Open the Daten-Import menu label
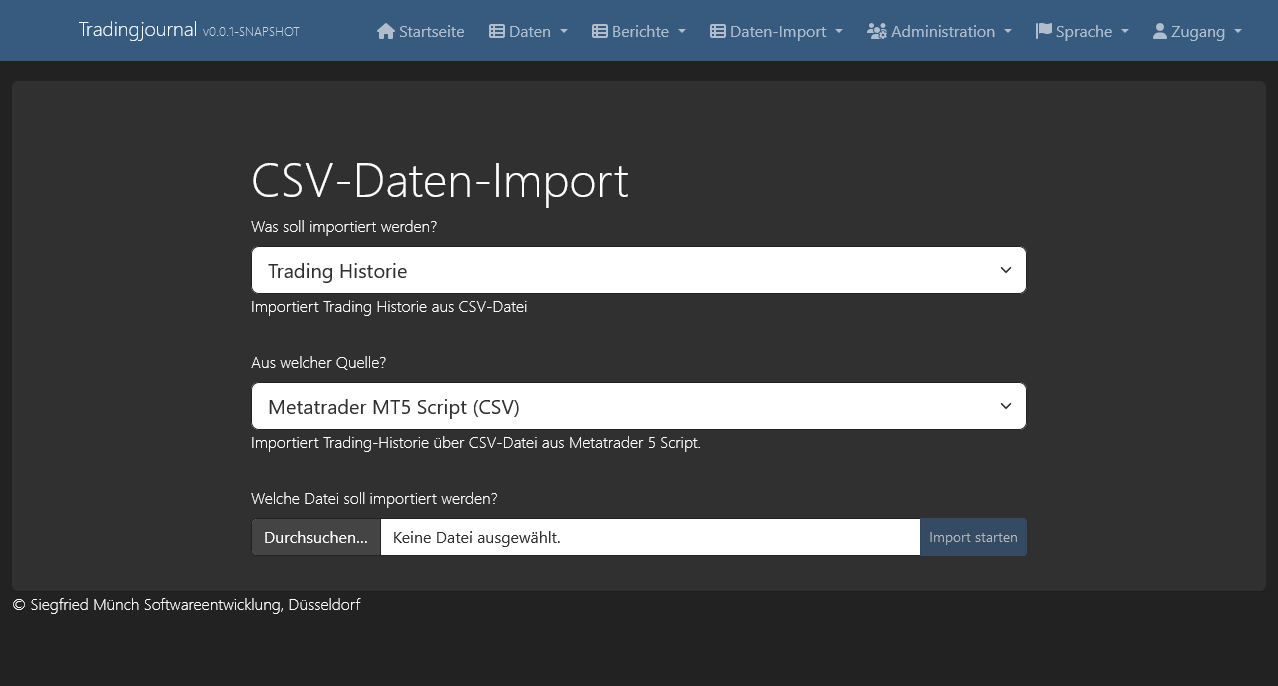Viewport: 1278px width, 686px height. click(x=778, y=31)
